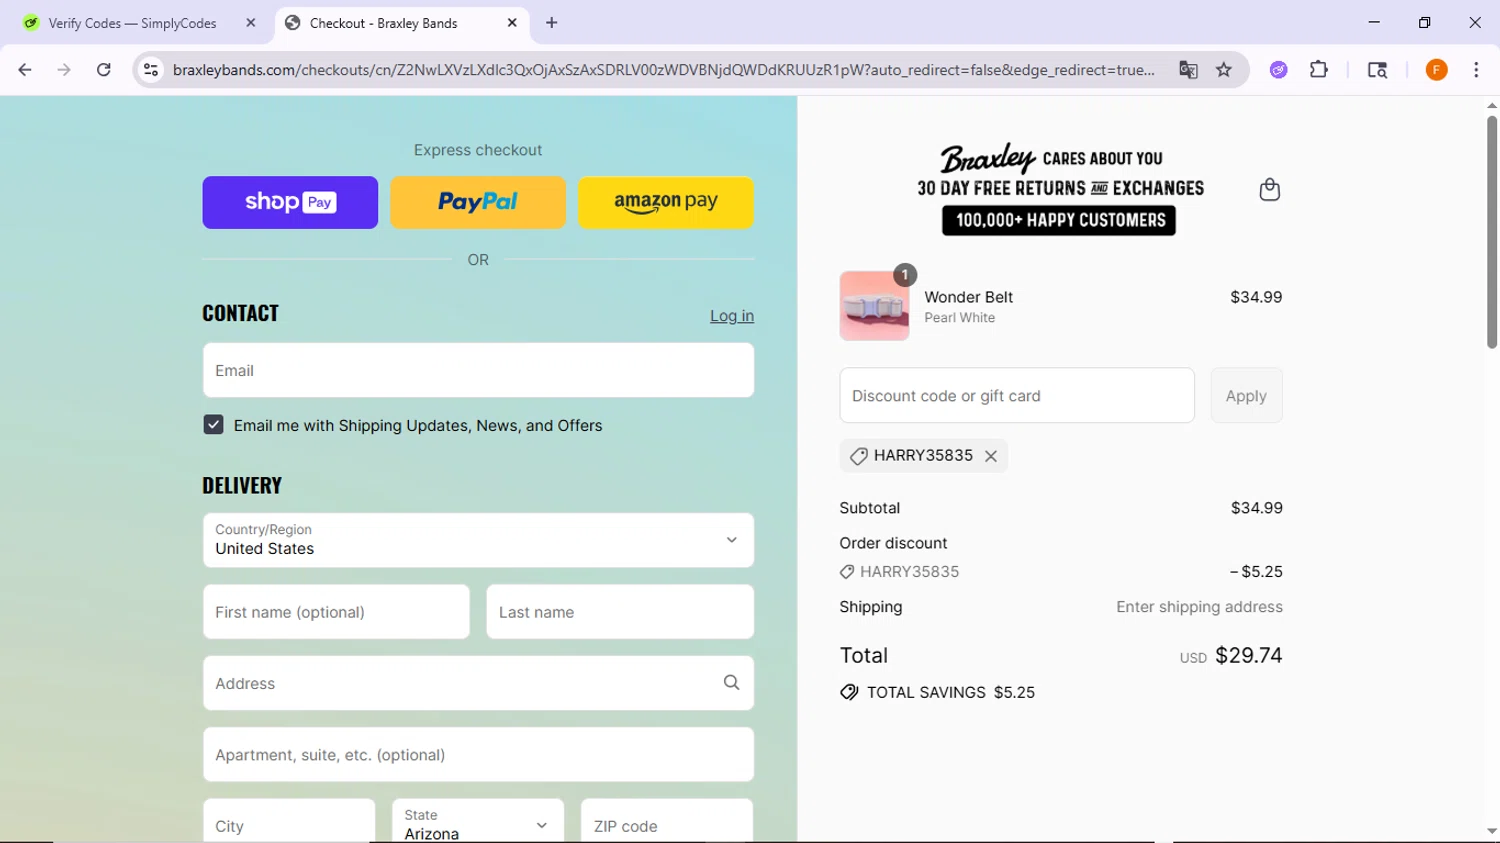
Task: Select the Checkout - Braxley Bands tab
Action: (x=384, y=23)
